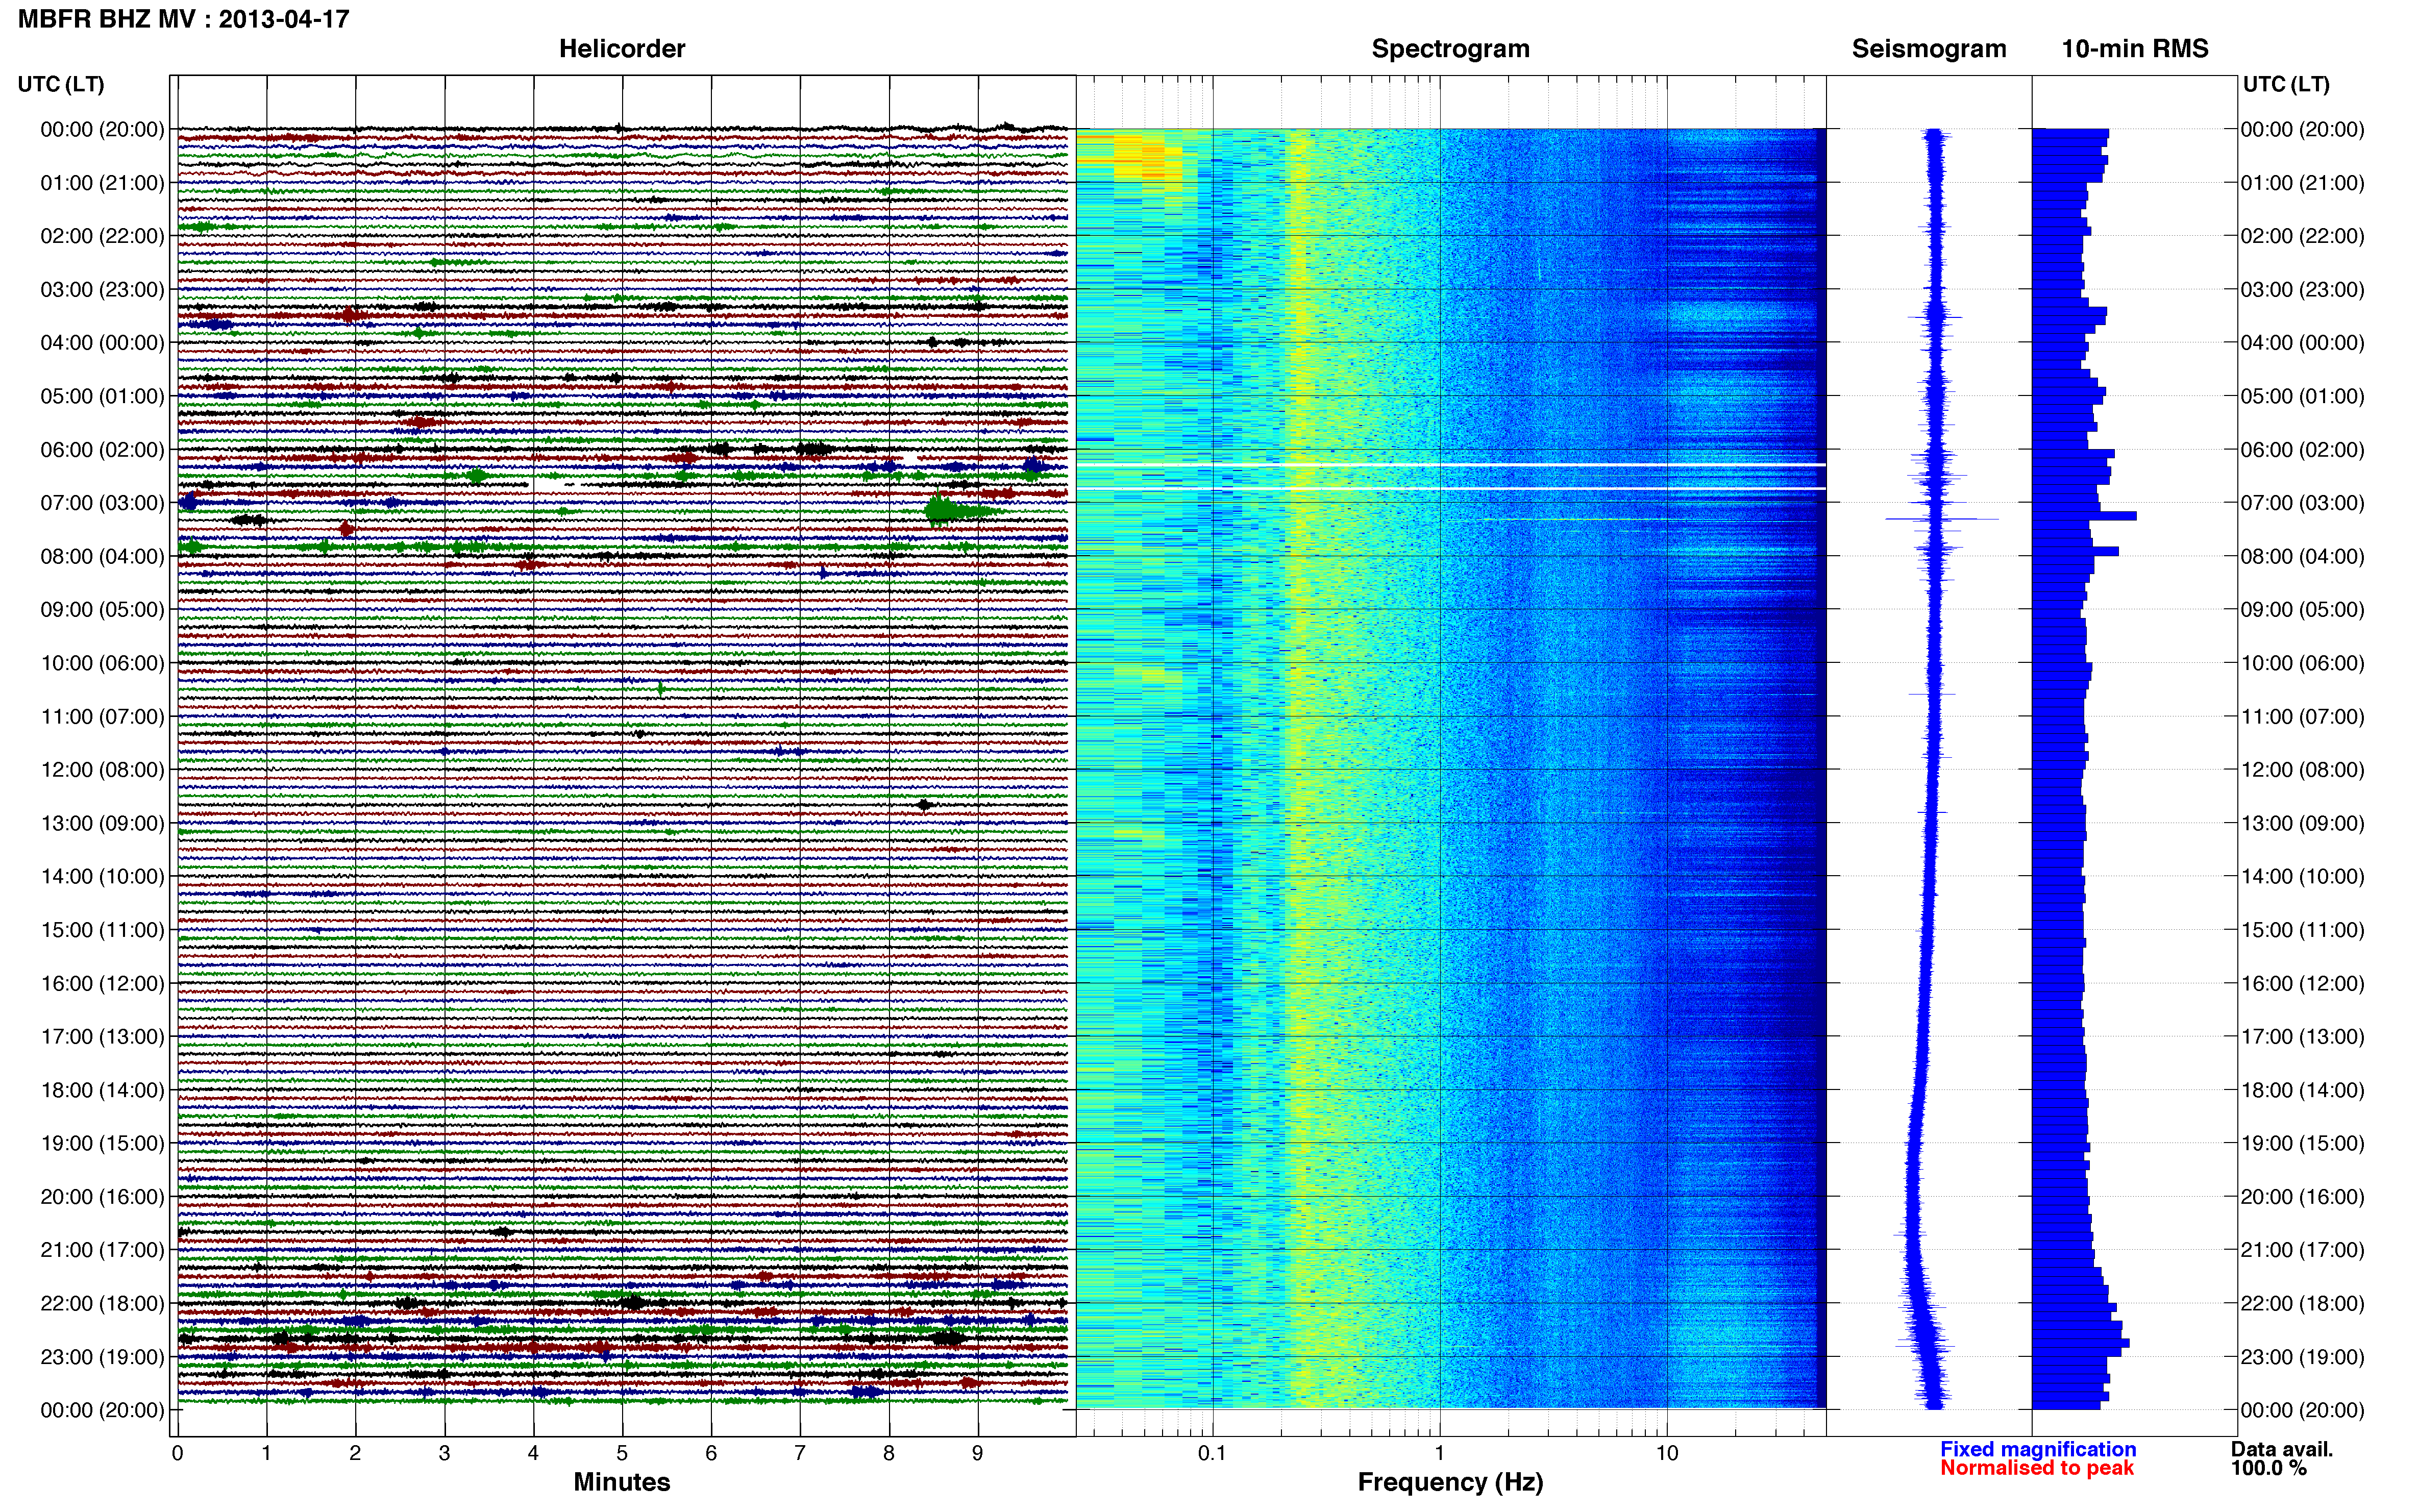Click left-axis time label '01:00 (21:00)'
The width and height of the screenshot is (2419, 1512).
pos(102,183)
